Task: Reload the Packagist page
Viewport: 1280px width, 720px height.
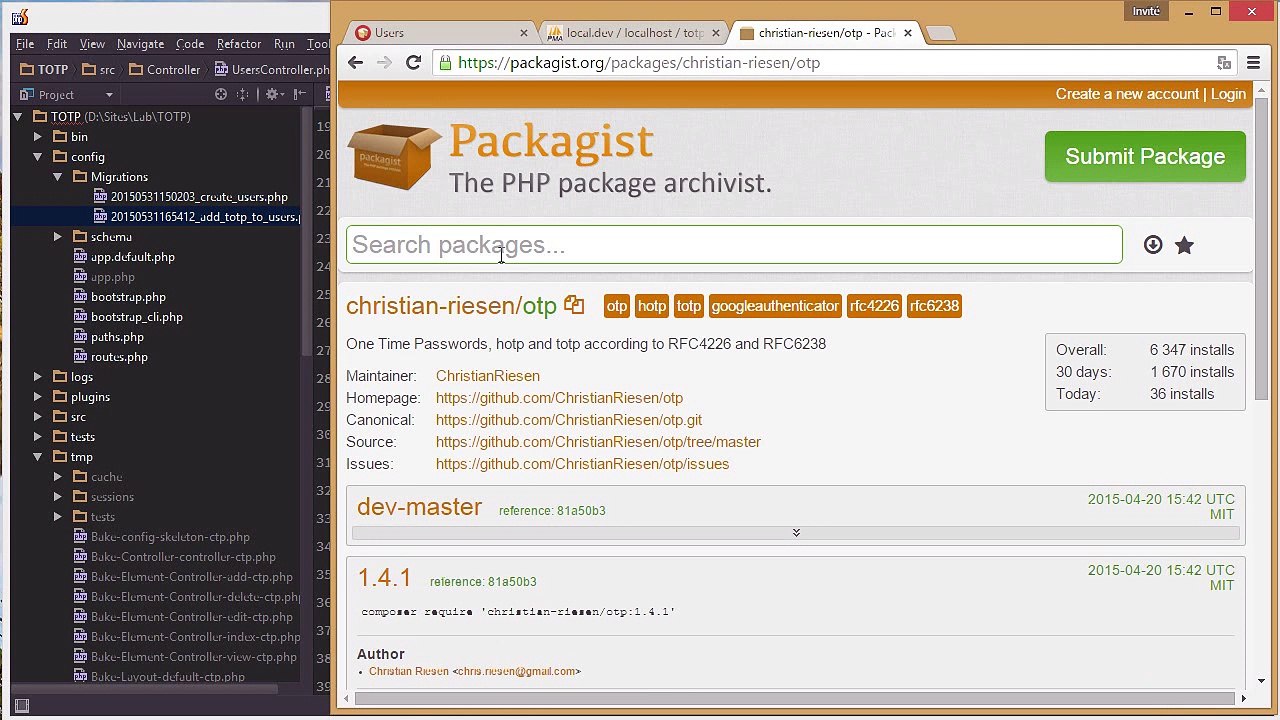Action: tap(413, 63)
